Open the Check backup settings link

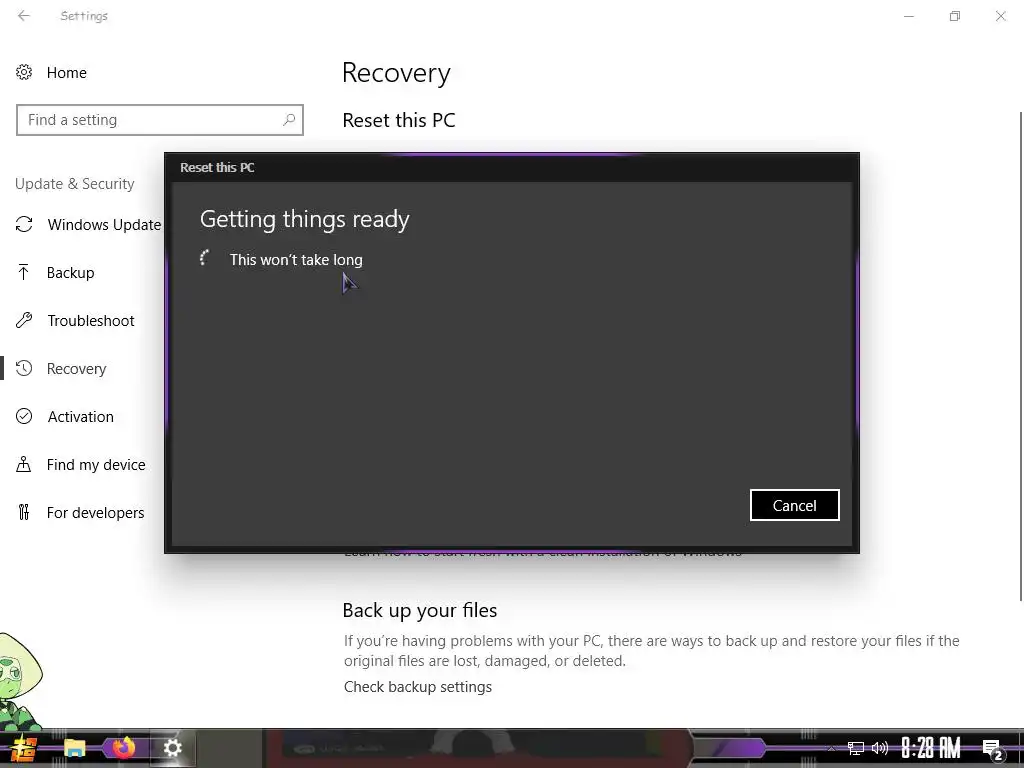pyautogui.click(x=418, y=687)
